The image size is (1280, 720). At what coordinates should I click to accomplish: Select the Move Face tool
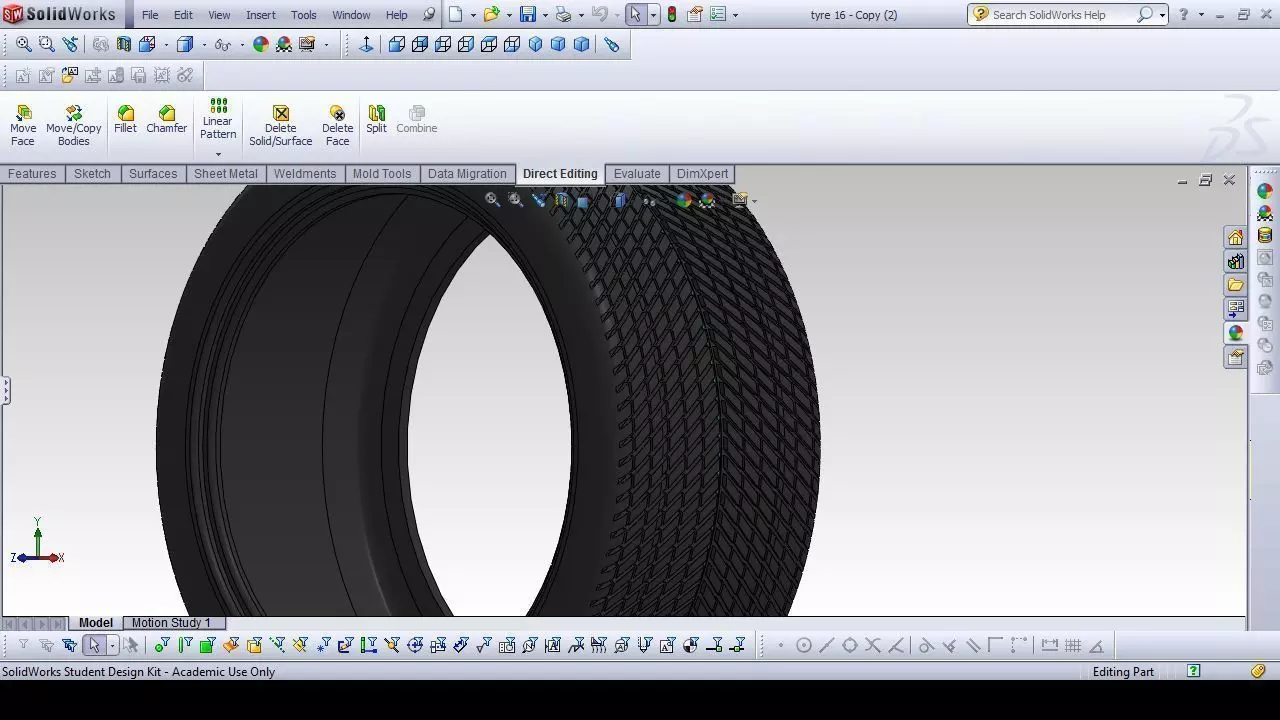[x=23, y=125]
